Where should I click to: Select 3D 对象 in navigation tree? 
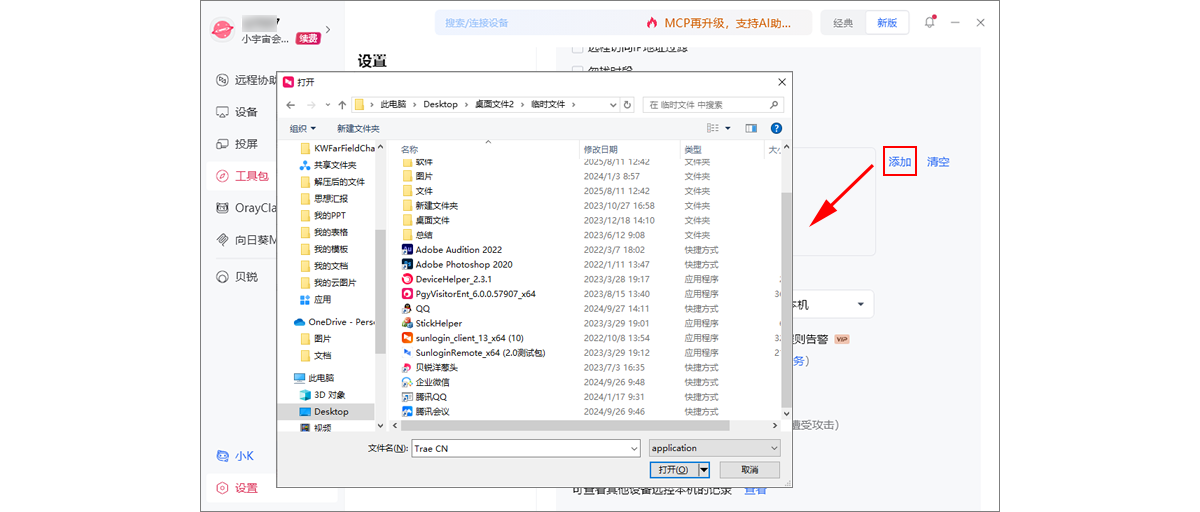point(329,394)
